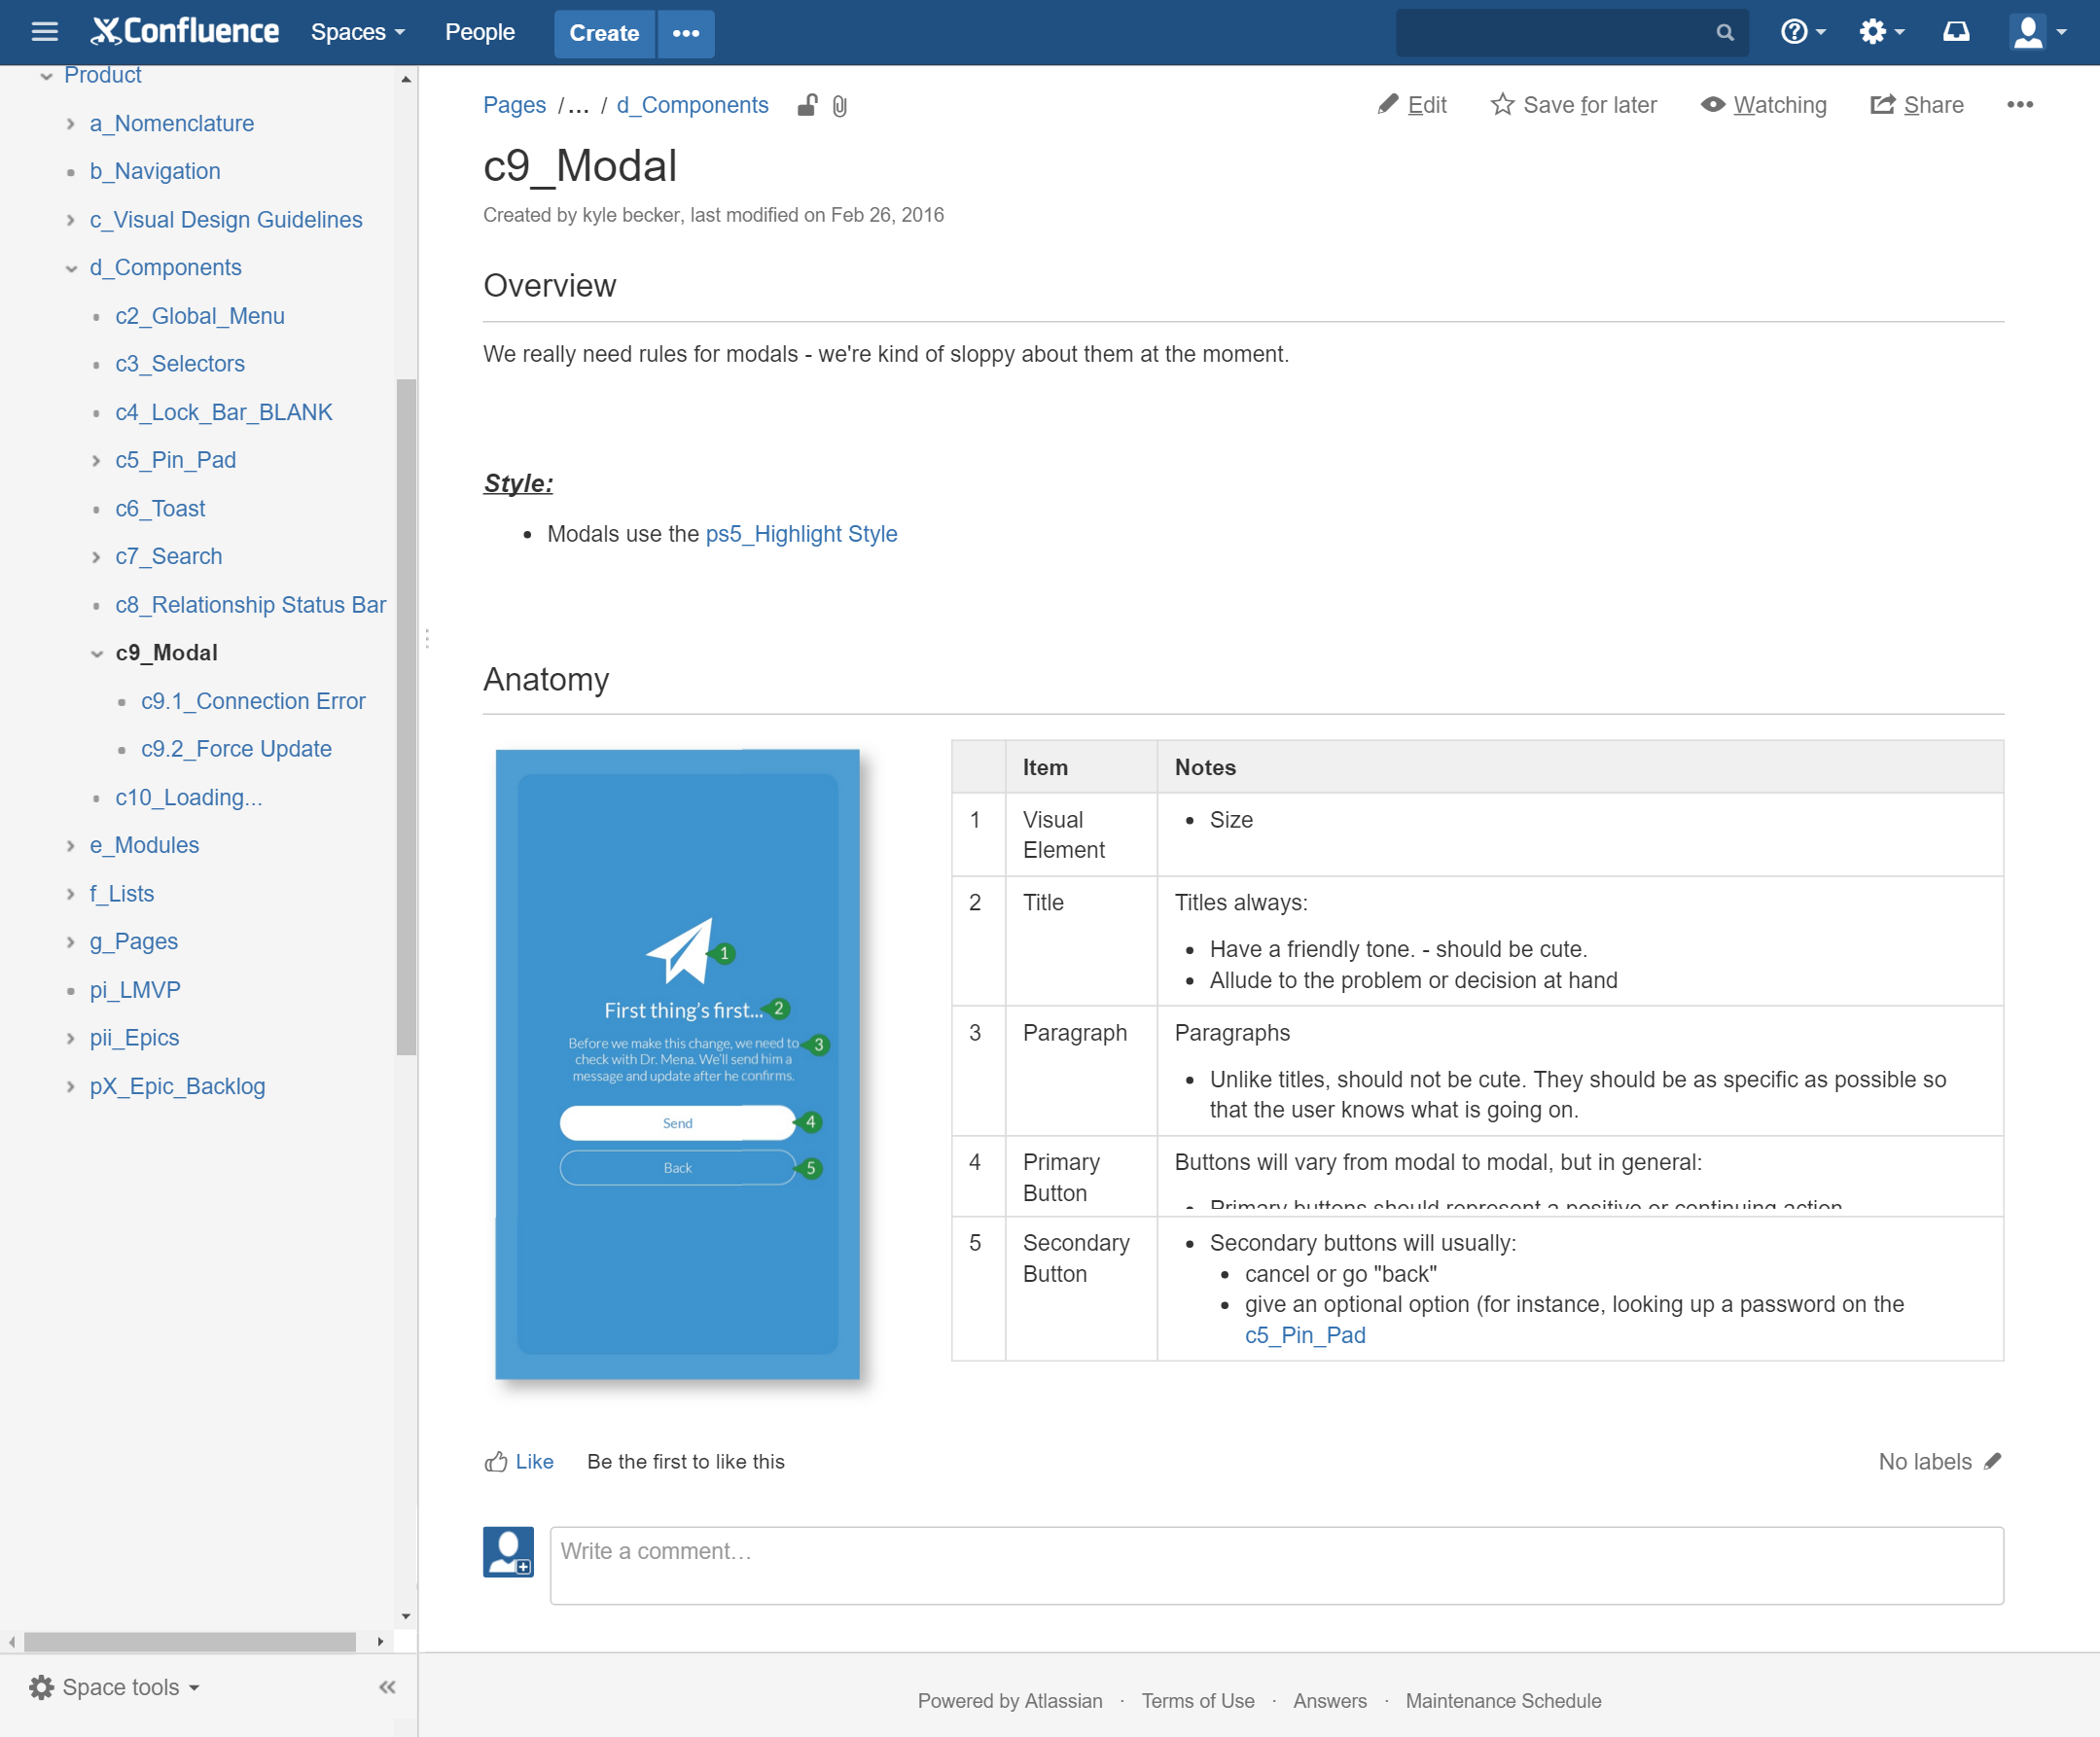Viewport: 2100px width, 1737px height.
Task: Click the blue Create button
Action: pyautogui.click(x=603, y=33)
